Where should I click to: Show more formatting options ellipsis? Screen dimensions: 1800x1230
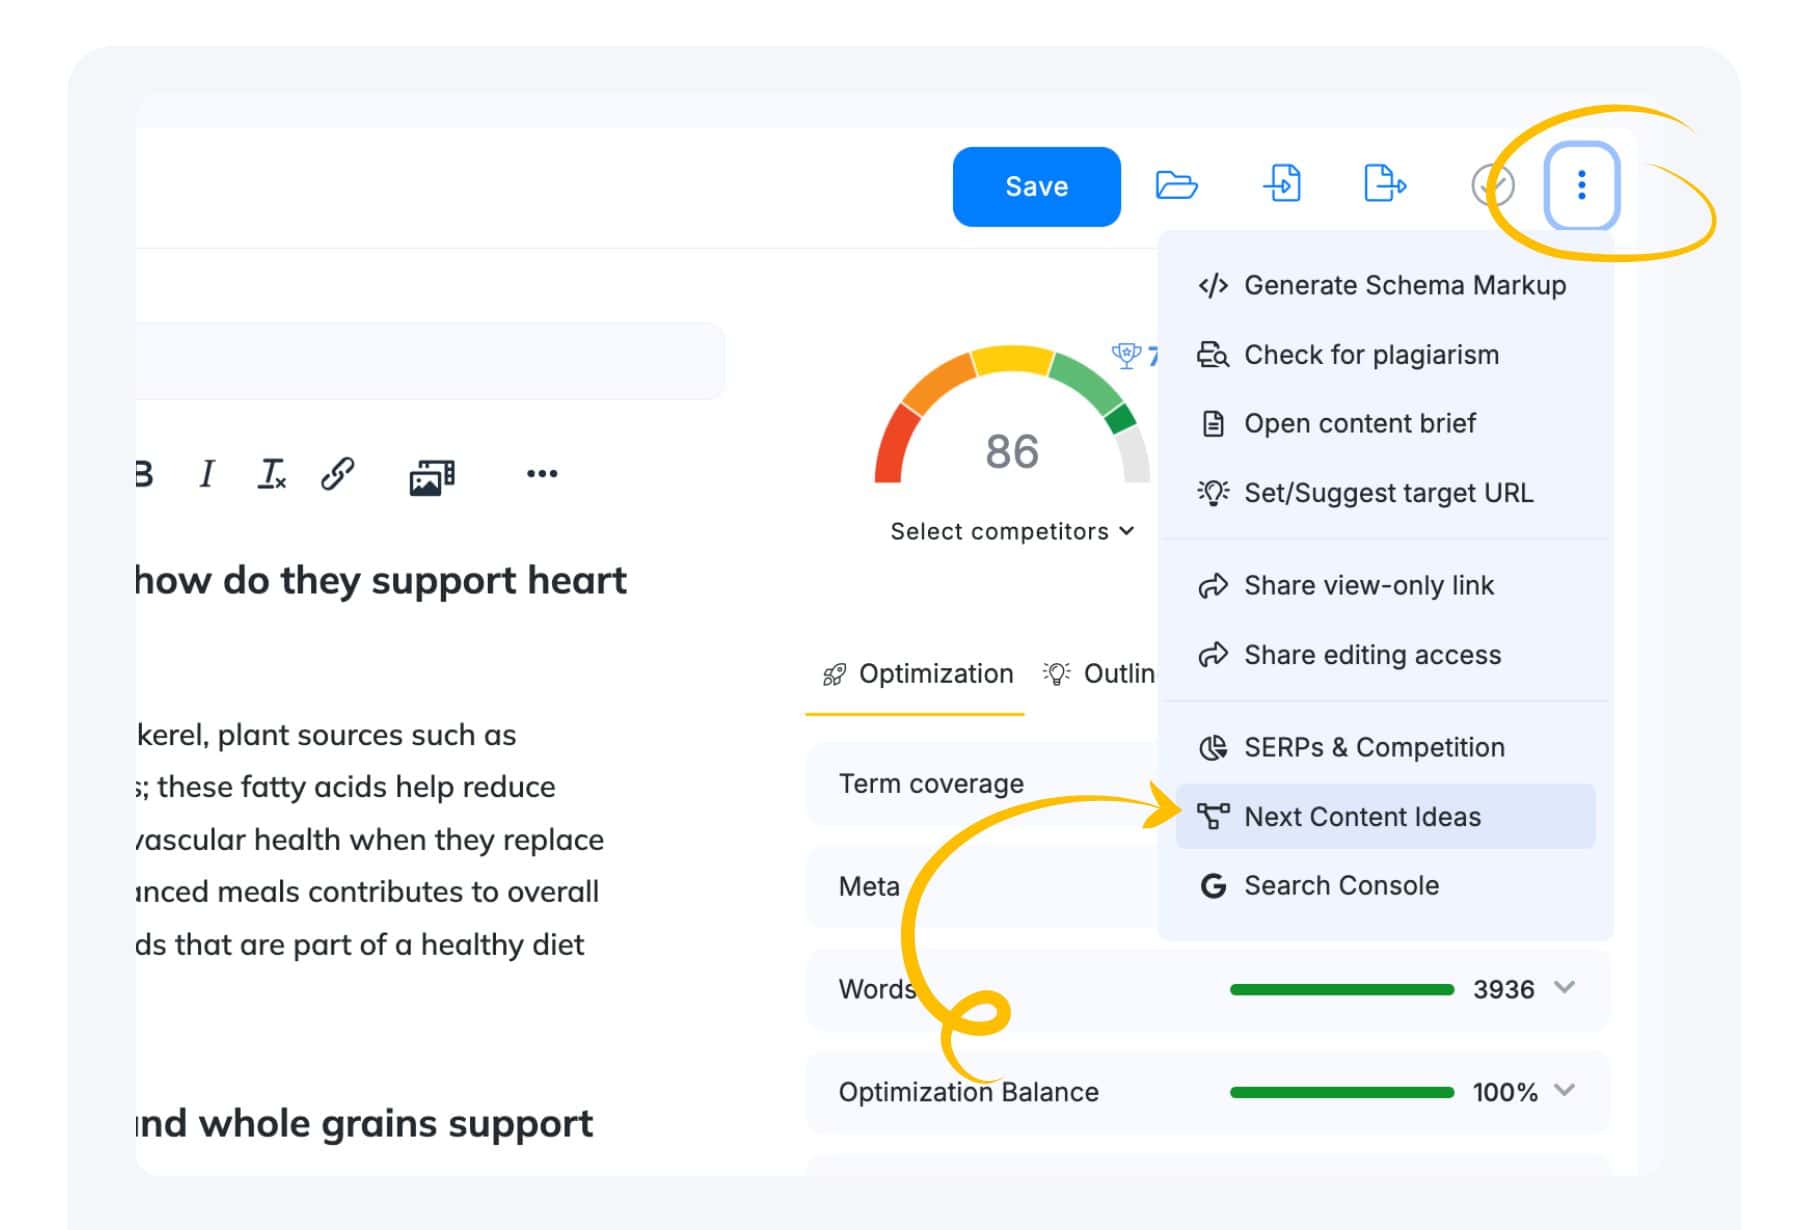[542, 473]
